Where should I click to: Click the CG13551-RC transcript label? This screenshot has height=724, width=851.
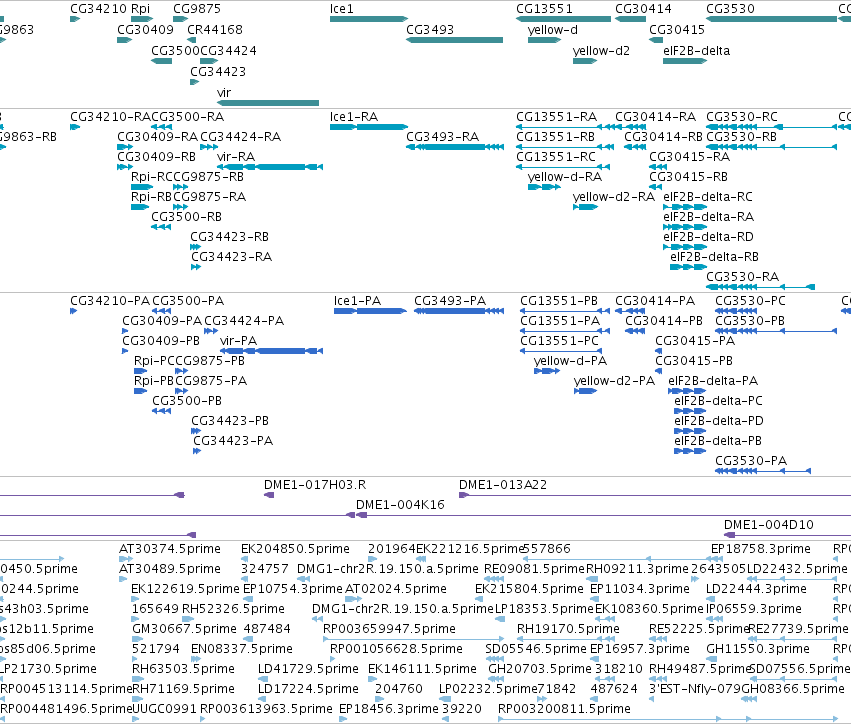[x=556, y=157]
